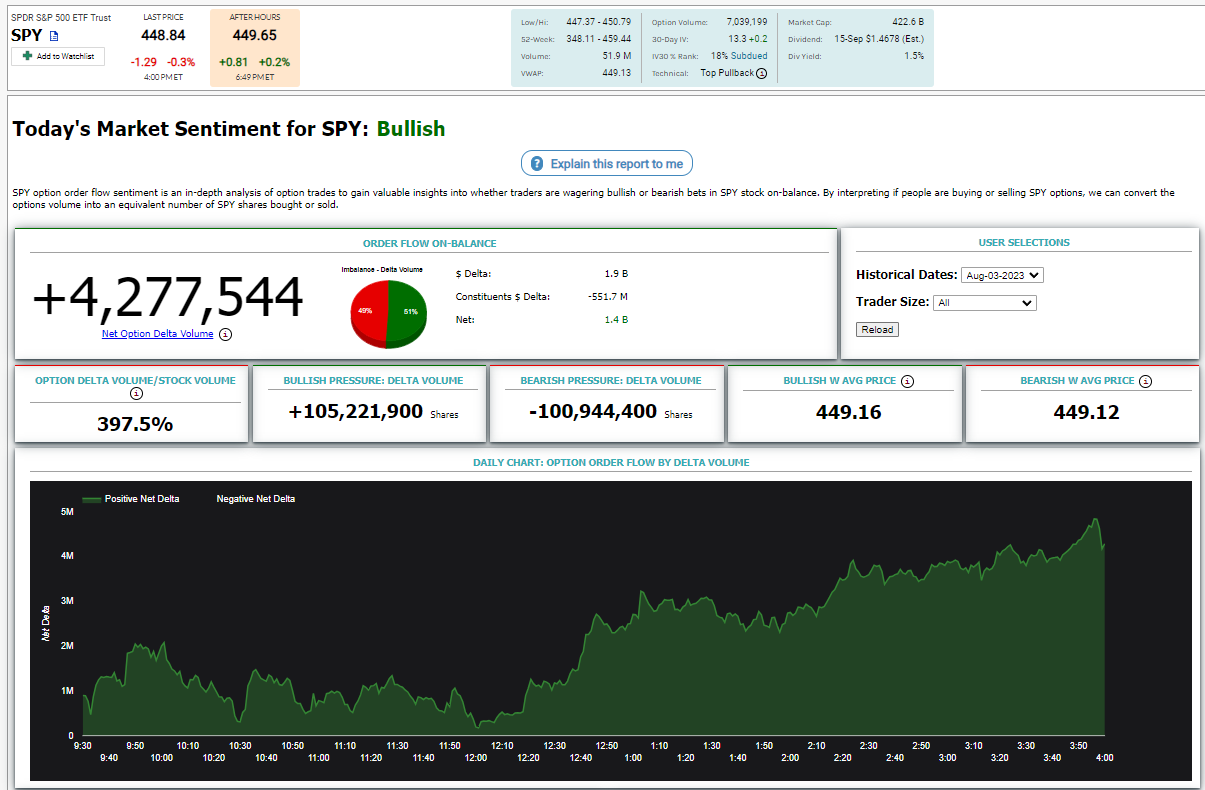Click the SPY ticker symbol
1205x790 pixels.
click(28, 35)
